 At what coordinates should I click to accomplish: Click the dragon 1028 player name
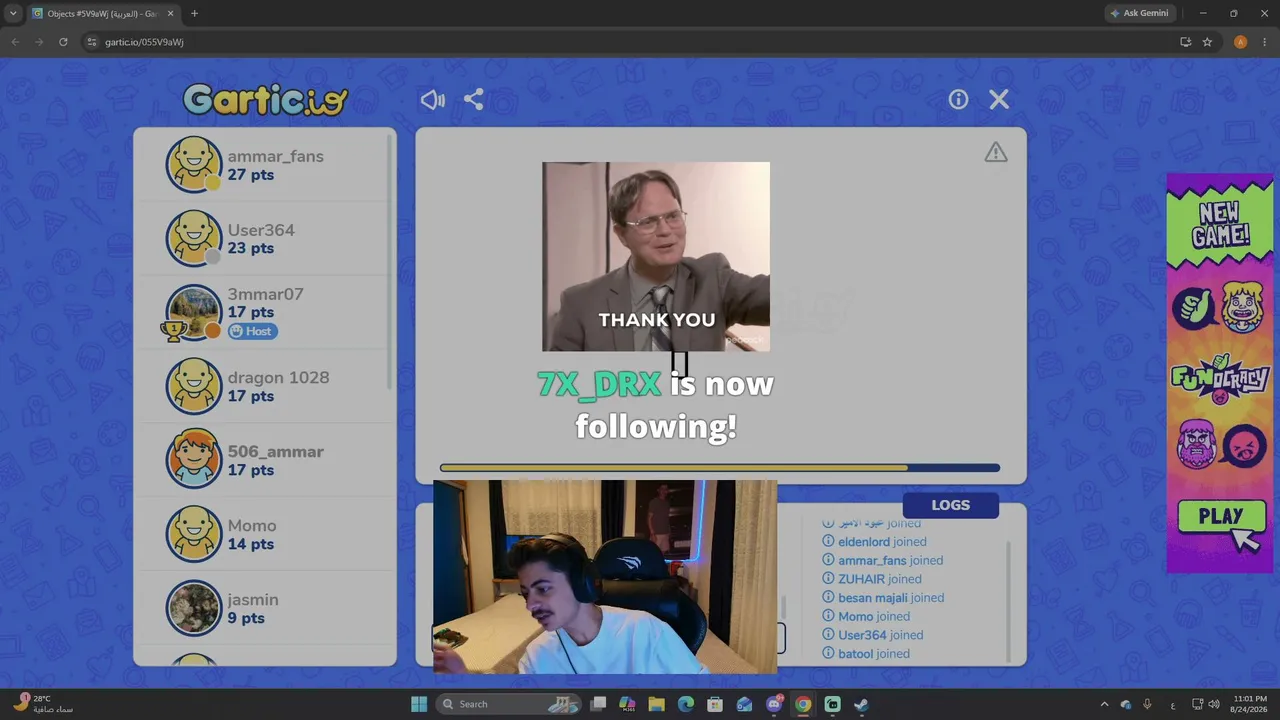278,378
